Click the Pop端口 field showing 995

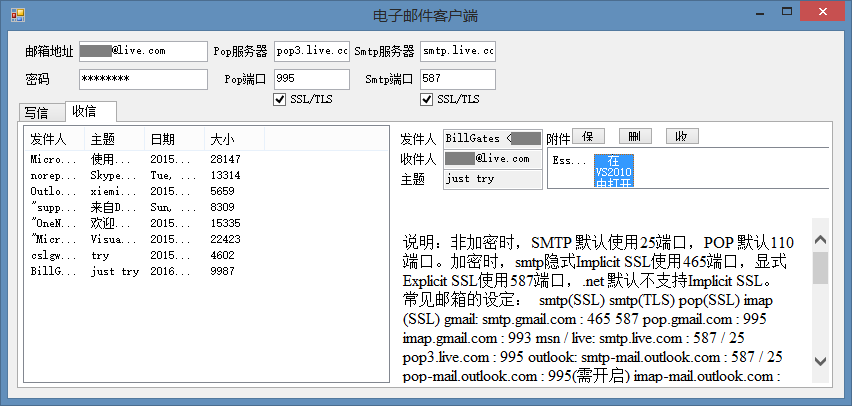311,79
